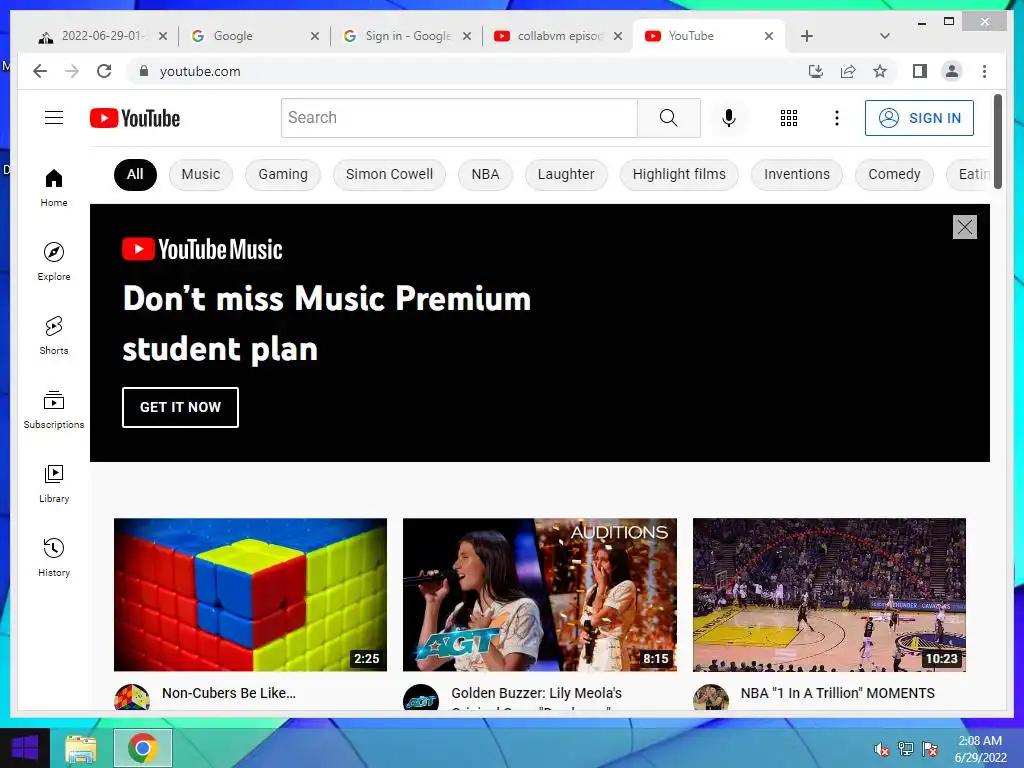The width and height of the screenshot is (1024, 768).
Task: Expand the tab search chevron
Action: (x=884, y=36)
